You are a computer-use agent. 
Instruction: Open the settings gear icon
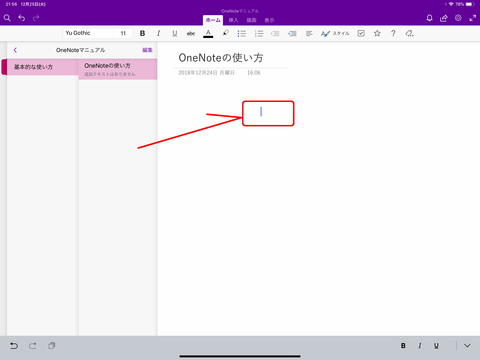click(458, 18)
